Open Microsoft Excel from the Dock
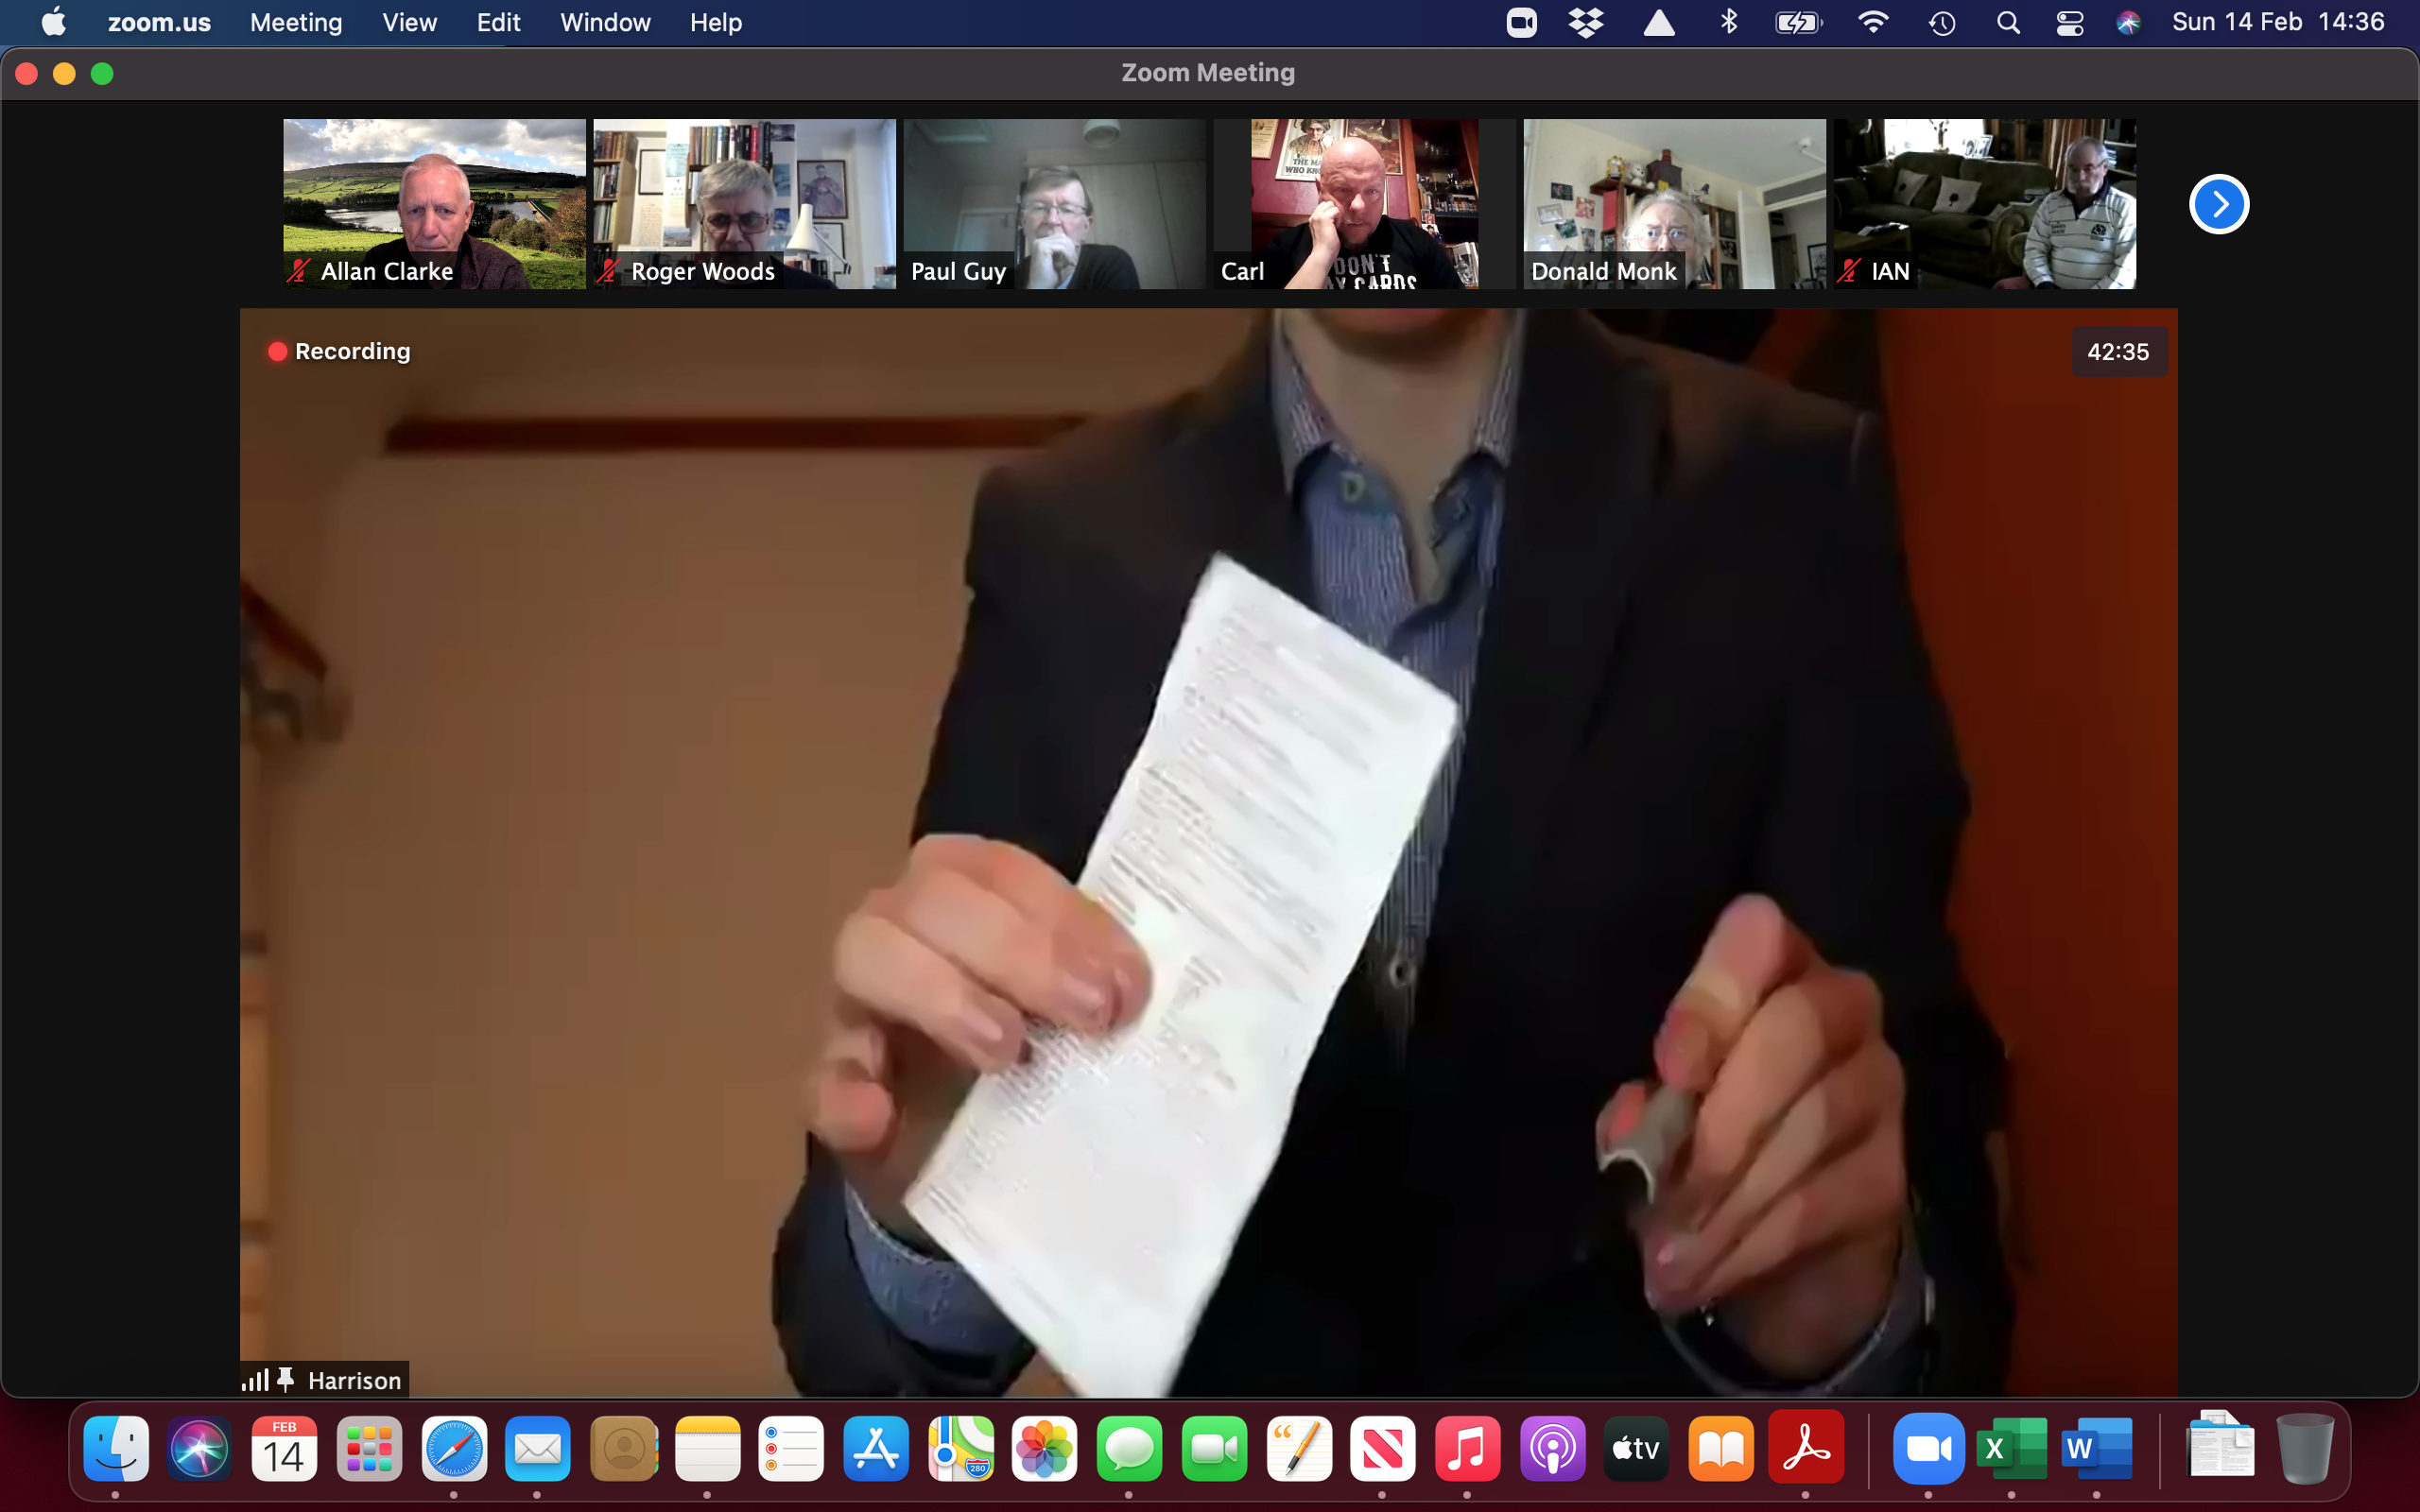The image size is (2420, 1512). point(2011,1448)
